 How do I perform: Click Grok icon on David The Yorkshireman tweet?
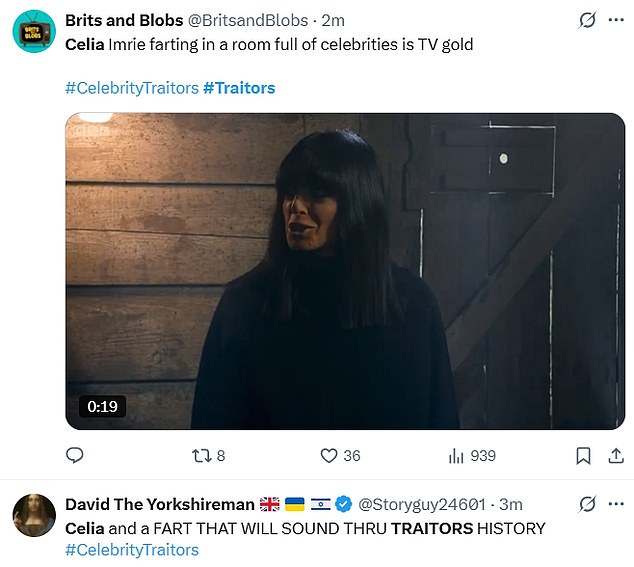[x=588, y=503]
